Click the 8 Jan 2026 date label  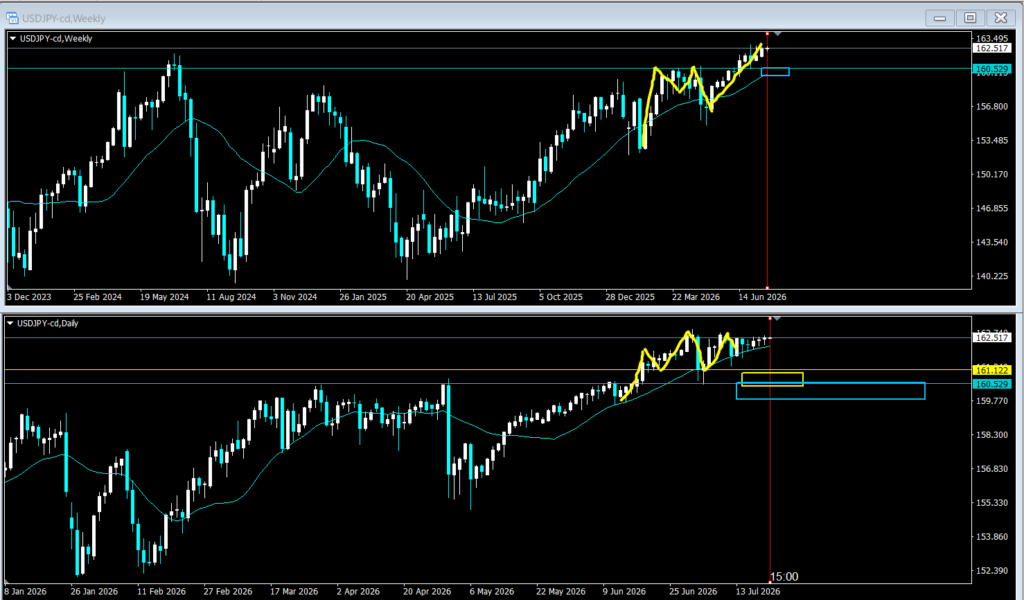click(x=25, y=592)
